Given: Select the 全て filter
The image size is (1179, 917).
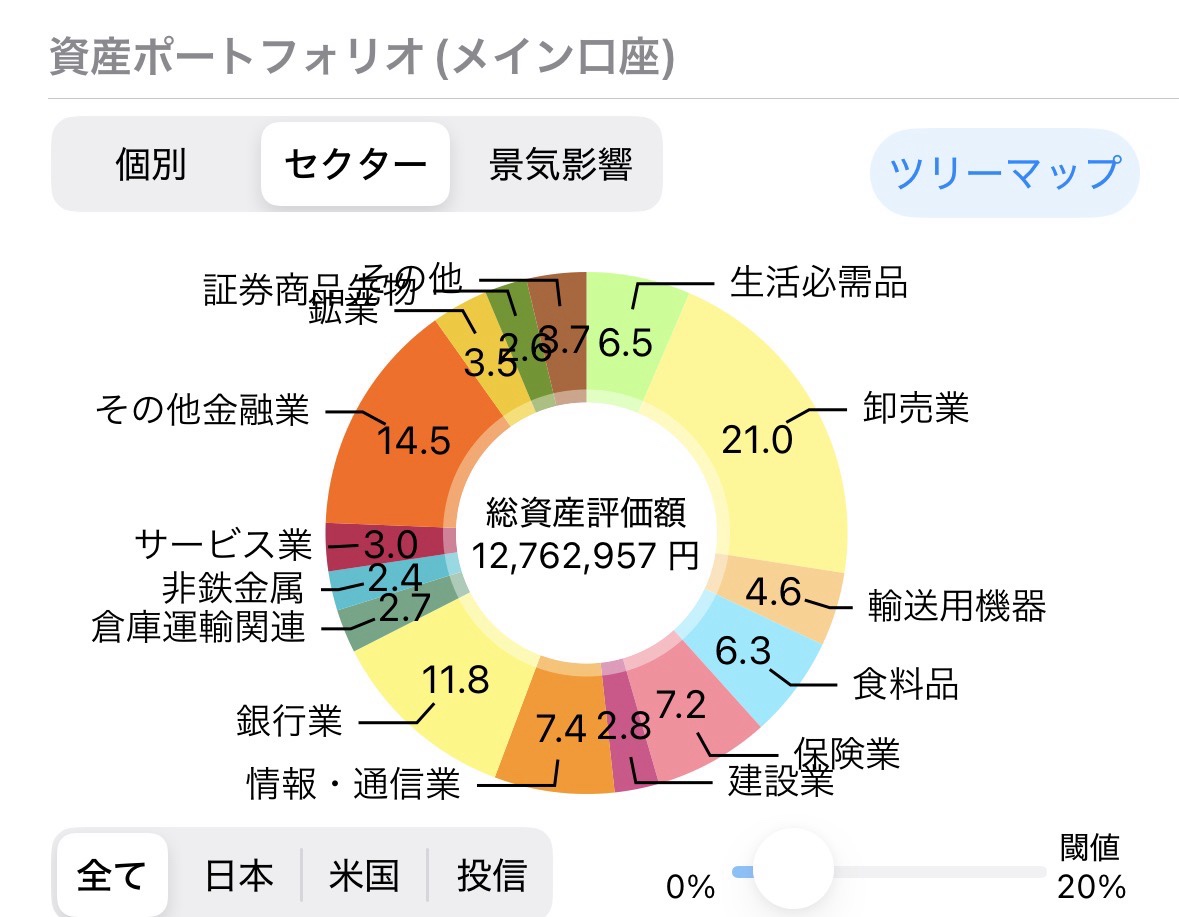Looking at the screenshot, I should click(111, 876).
